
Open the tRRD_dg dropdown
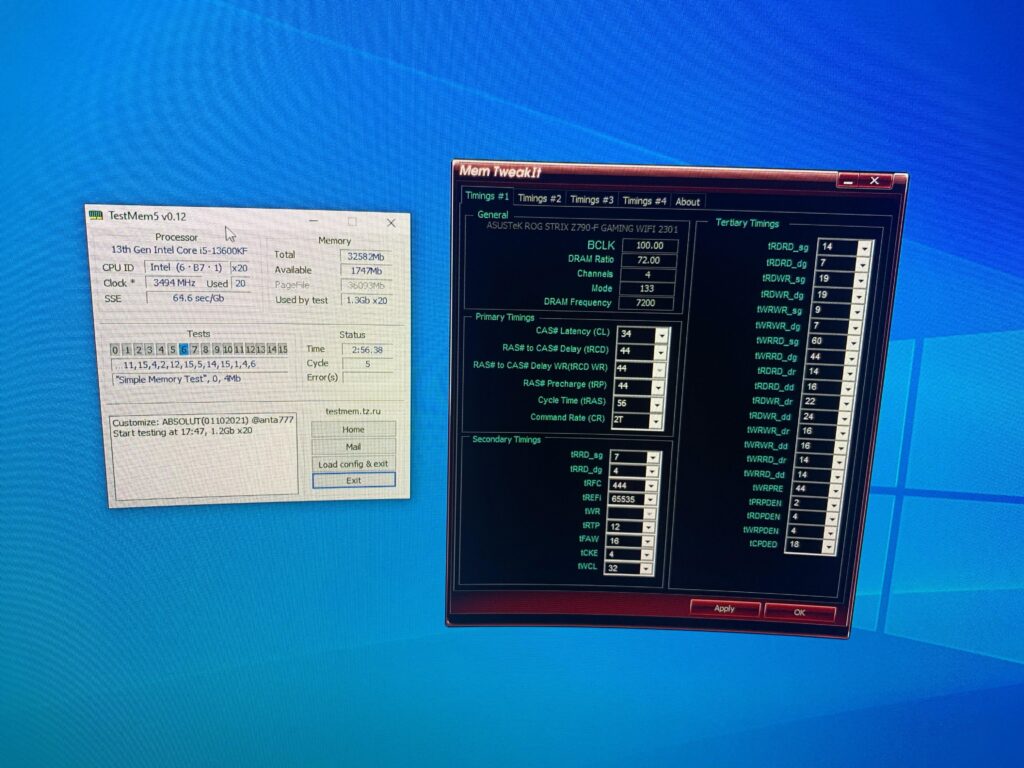point(652,471)
